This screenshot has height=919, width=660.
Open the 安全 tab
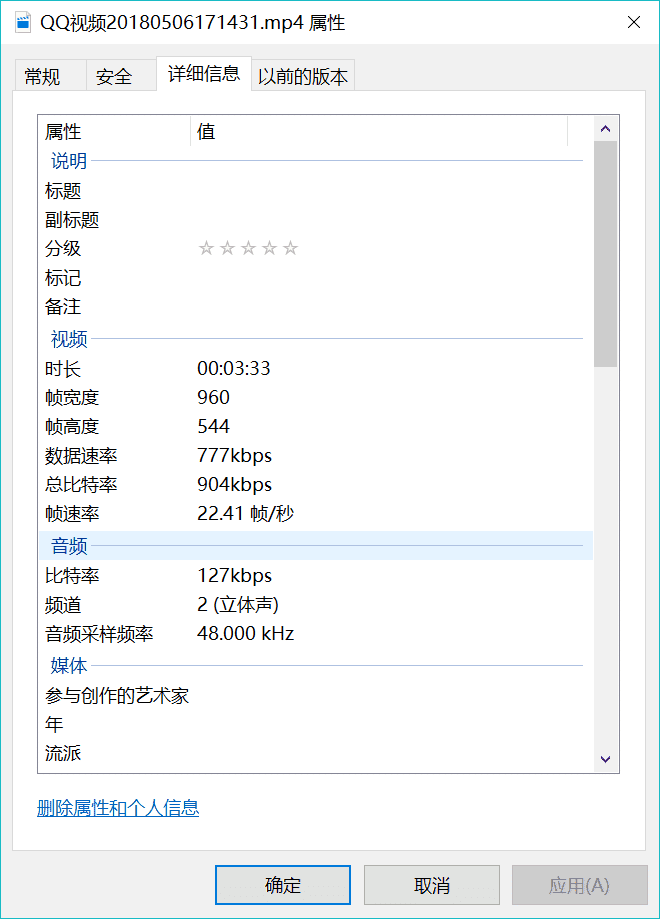click(x=114, y=76)
